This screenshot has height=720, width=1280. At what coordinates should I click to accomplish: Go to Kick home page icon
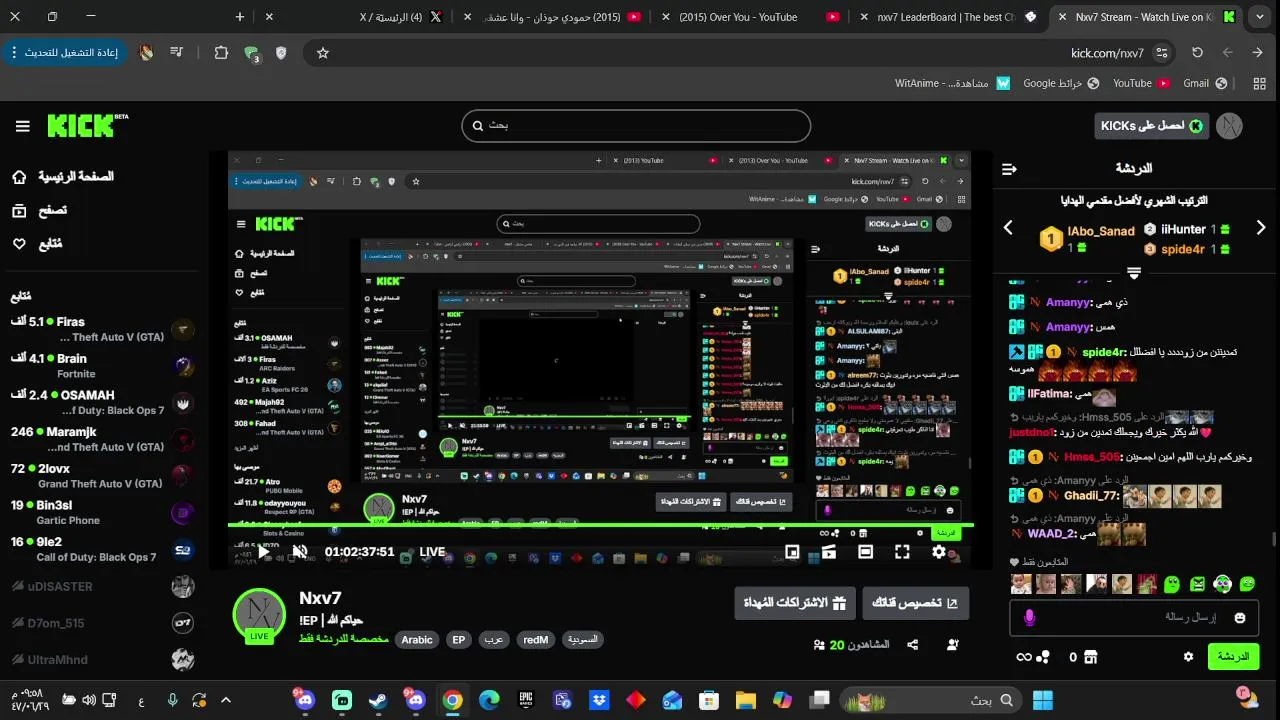coord(19,177)
